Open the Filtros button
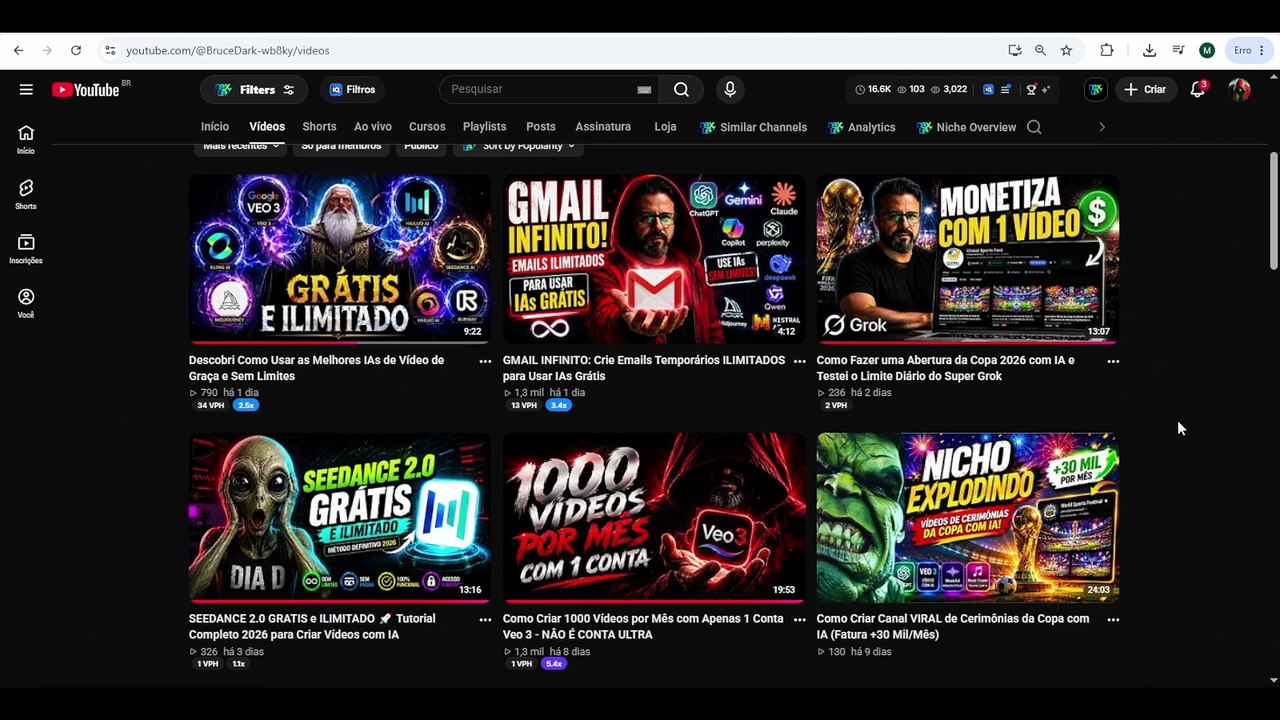 [x=352, y=89]
